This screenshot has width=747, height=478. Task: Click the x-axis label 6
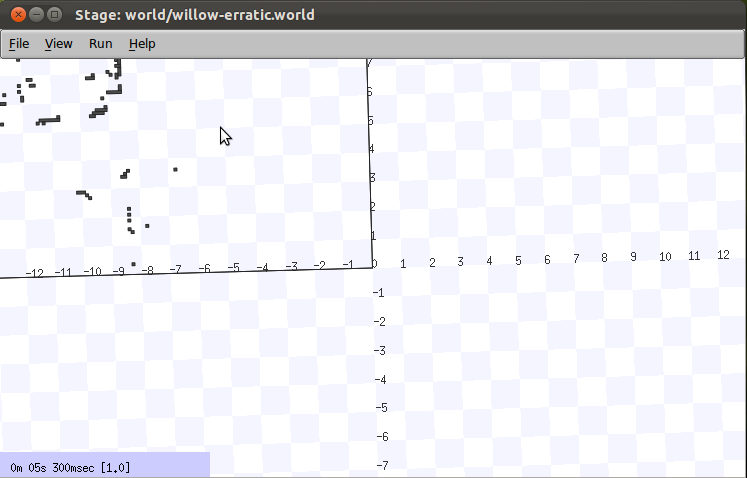click(x=547, y=260)
